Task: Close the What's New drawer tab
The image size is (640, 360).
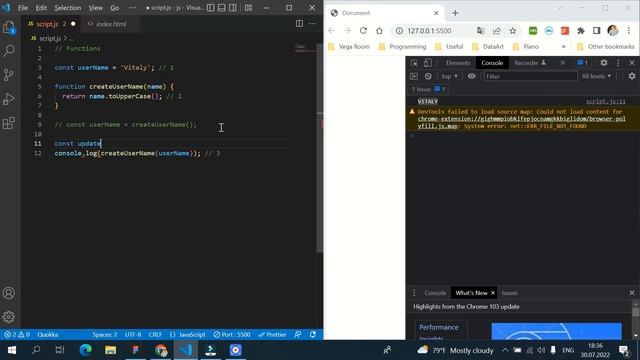Action: tap(493, 293)
